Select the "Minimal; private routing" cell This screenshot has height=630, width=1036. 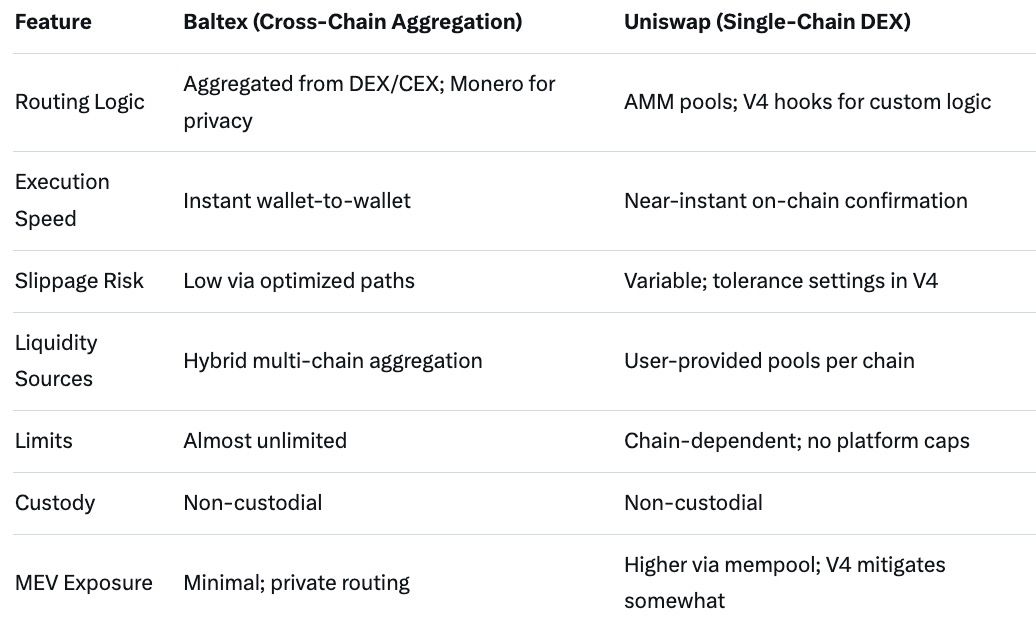[x=296, y=583]
